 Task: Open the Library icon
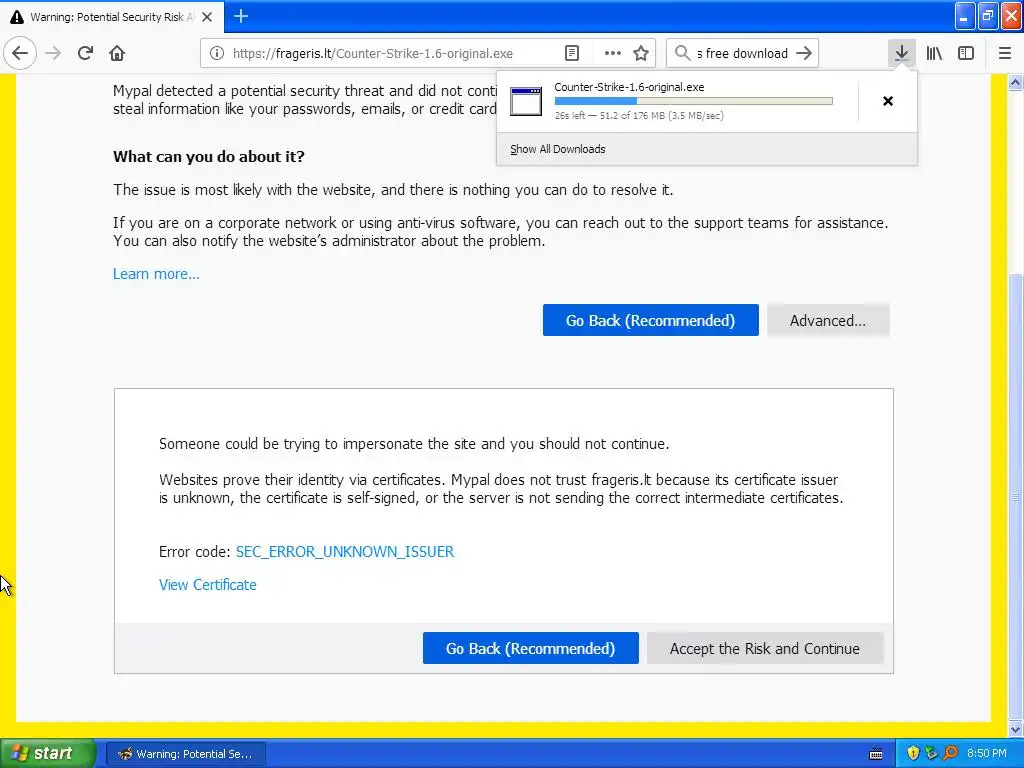pyautogui.click(x=934, y=53)
